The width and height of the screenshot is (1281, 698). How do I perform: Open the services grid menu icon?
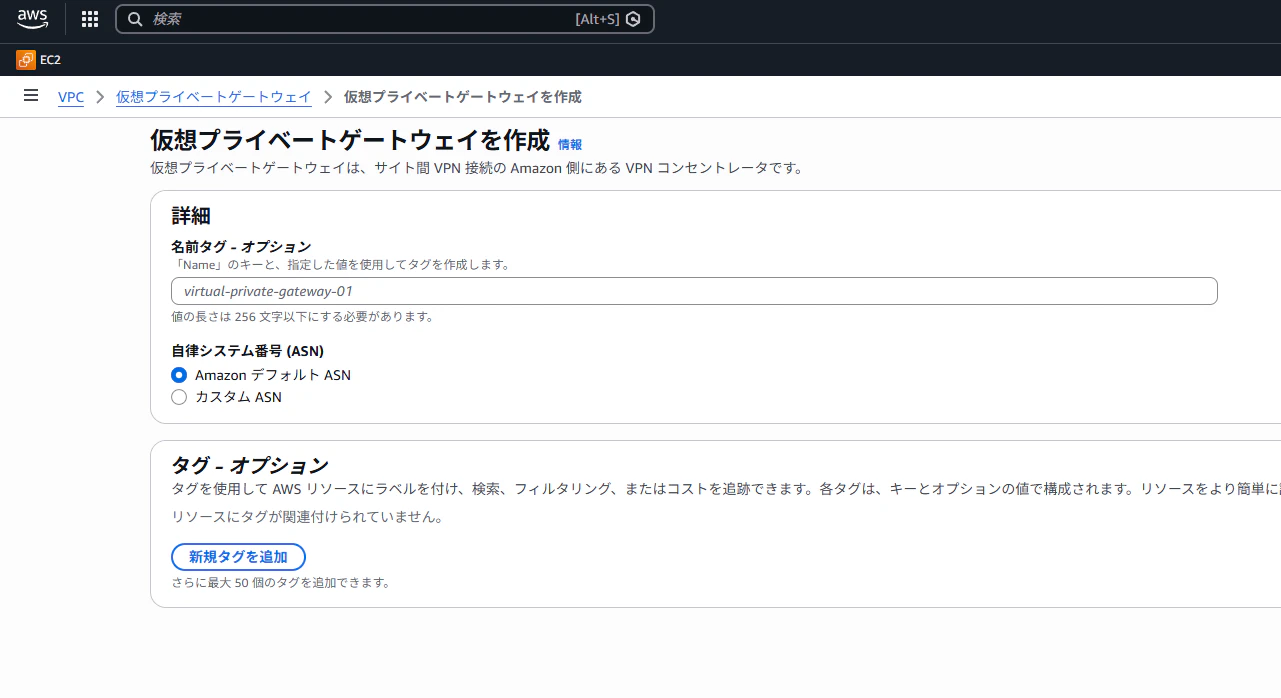coord(90,19)
